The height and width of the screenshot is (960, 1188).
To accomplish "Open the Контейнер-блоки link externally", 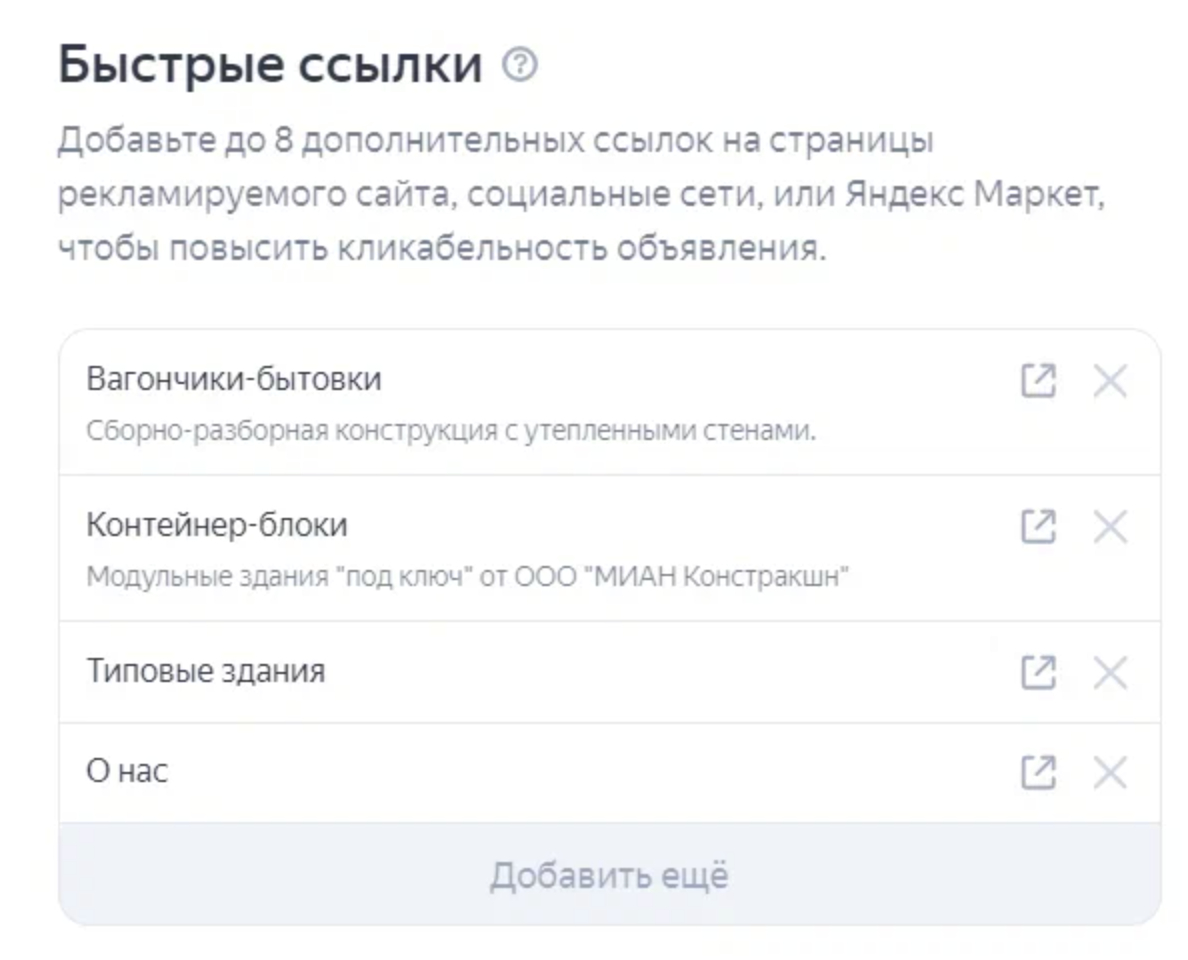I will pyautogui.click(x=1038, y=526).
